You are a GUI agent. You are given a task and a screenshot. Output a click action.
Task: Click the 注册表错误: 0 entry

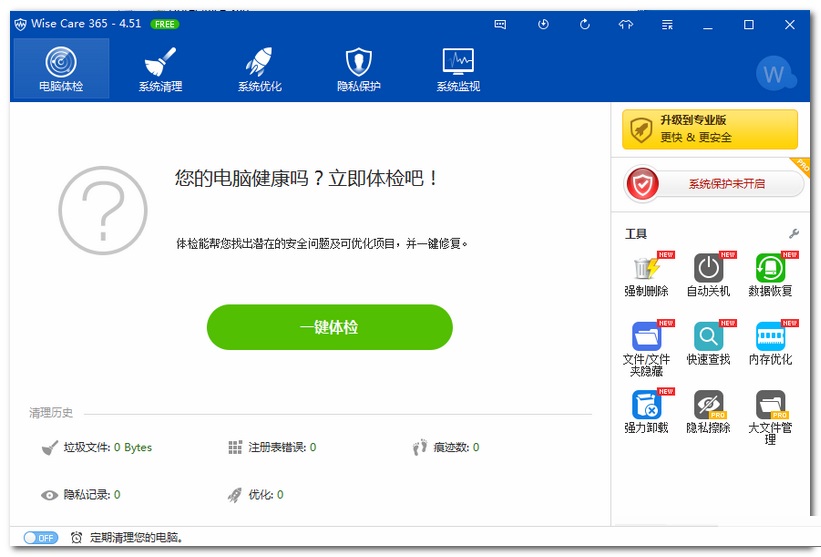pos(272,447)
